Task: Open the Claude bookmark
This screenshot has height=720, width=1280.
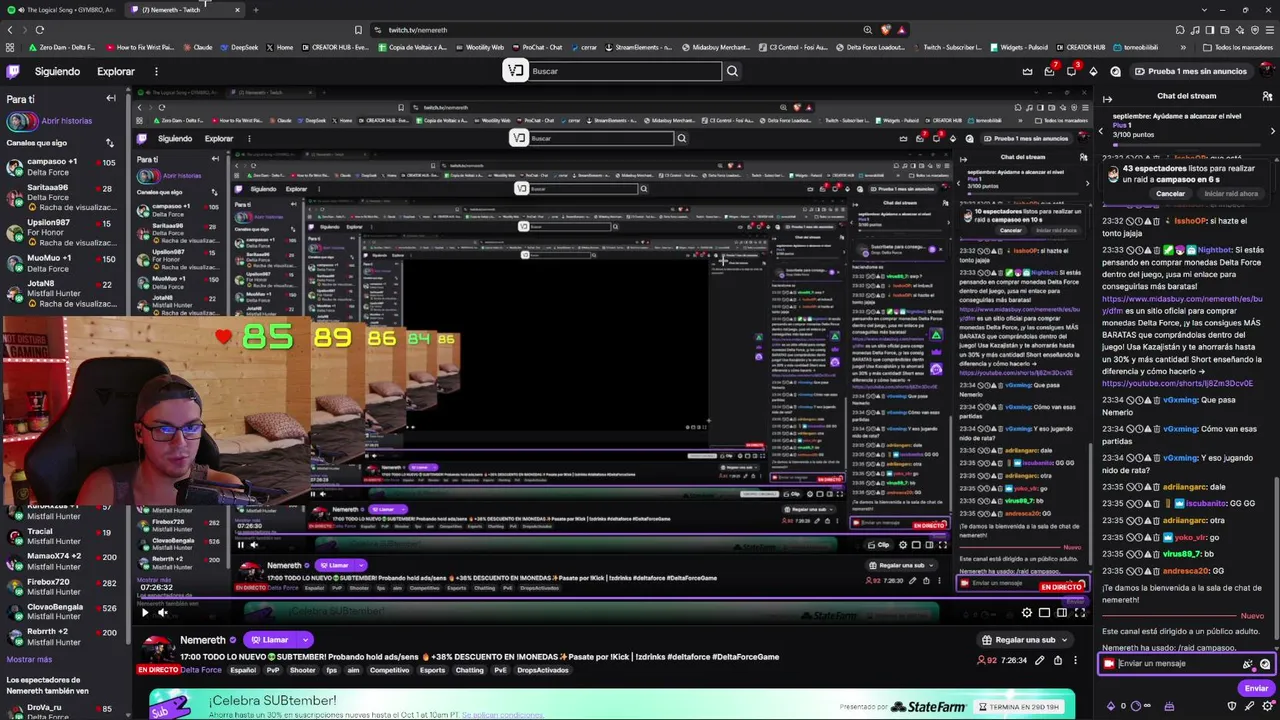Action: coord(197,47)
